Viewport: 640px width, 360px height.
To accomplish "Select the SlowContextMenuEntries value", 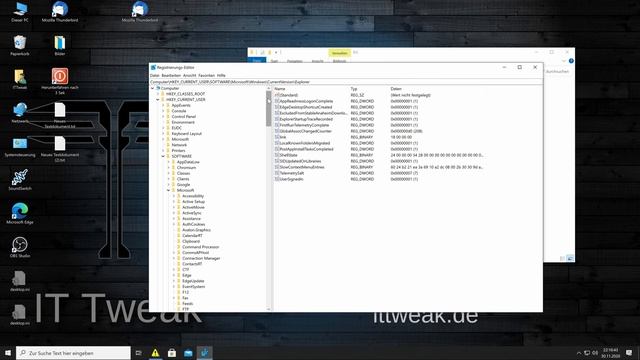I will [302, 167].
